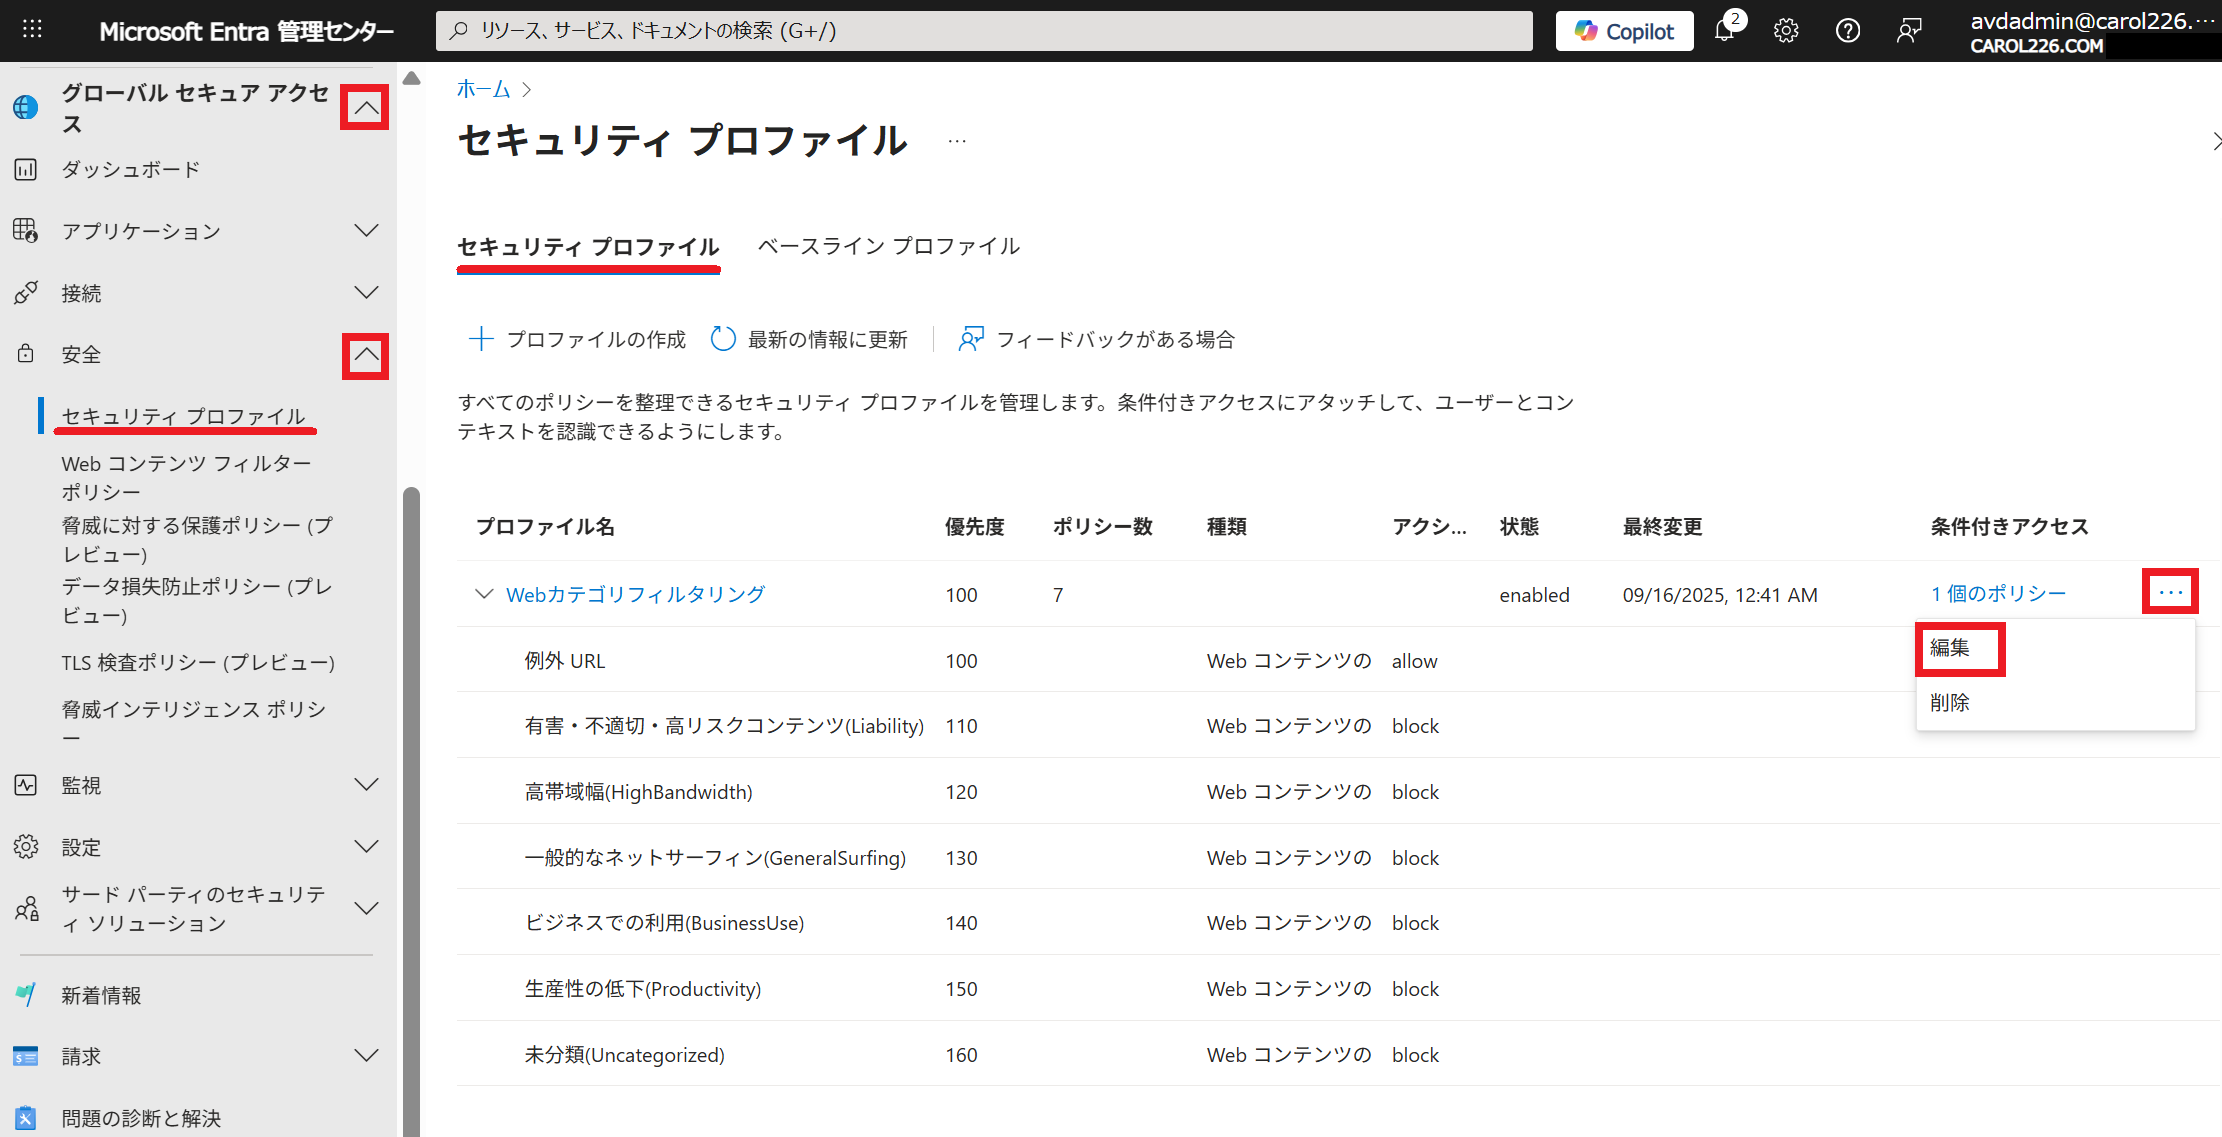Open the 1 個のポリシー link
2222x1137 pixels.
[x=1998, y=594]
